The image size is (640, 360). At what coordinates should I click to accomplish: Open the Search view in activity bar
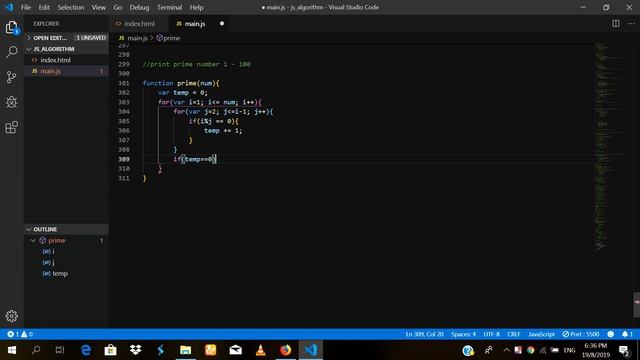(x=11, y=52)
